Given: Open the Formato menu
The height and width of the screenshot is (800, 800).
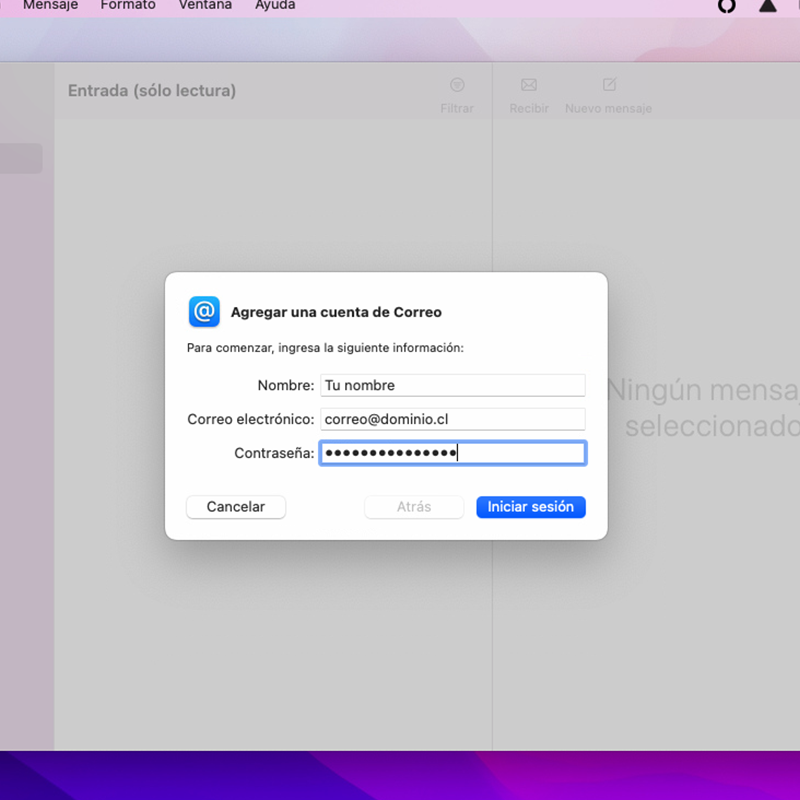Looking at the screenshot, I should [x=128, y=6].
